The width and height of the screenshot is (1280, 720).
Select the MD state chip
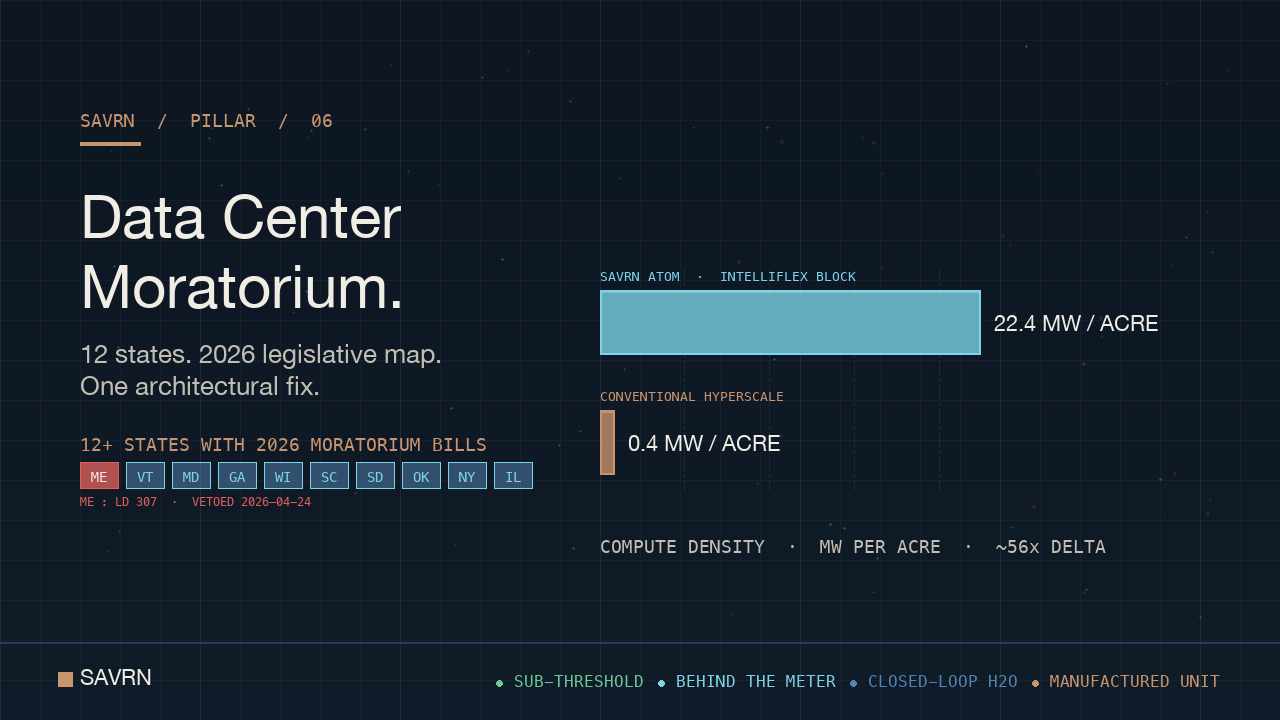tap(191, 476)
